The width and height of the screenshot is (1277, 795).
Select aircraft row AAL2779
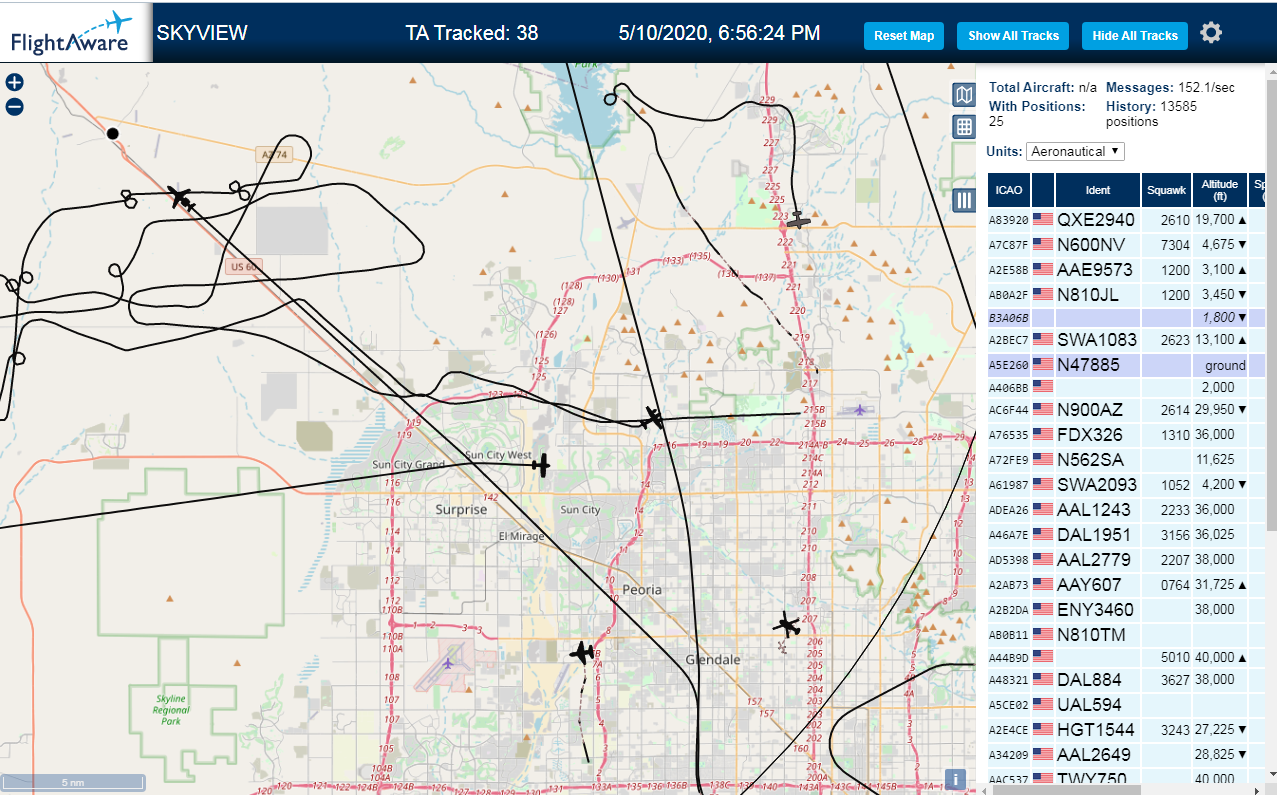(1126, 560)
